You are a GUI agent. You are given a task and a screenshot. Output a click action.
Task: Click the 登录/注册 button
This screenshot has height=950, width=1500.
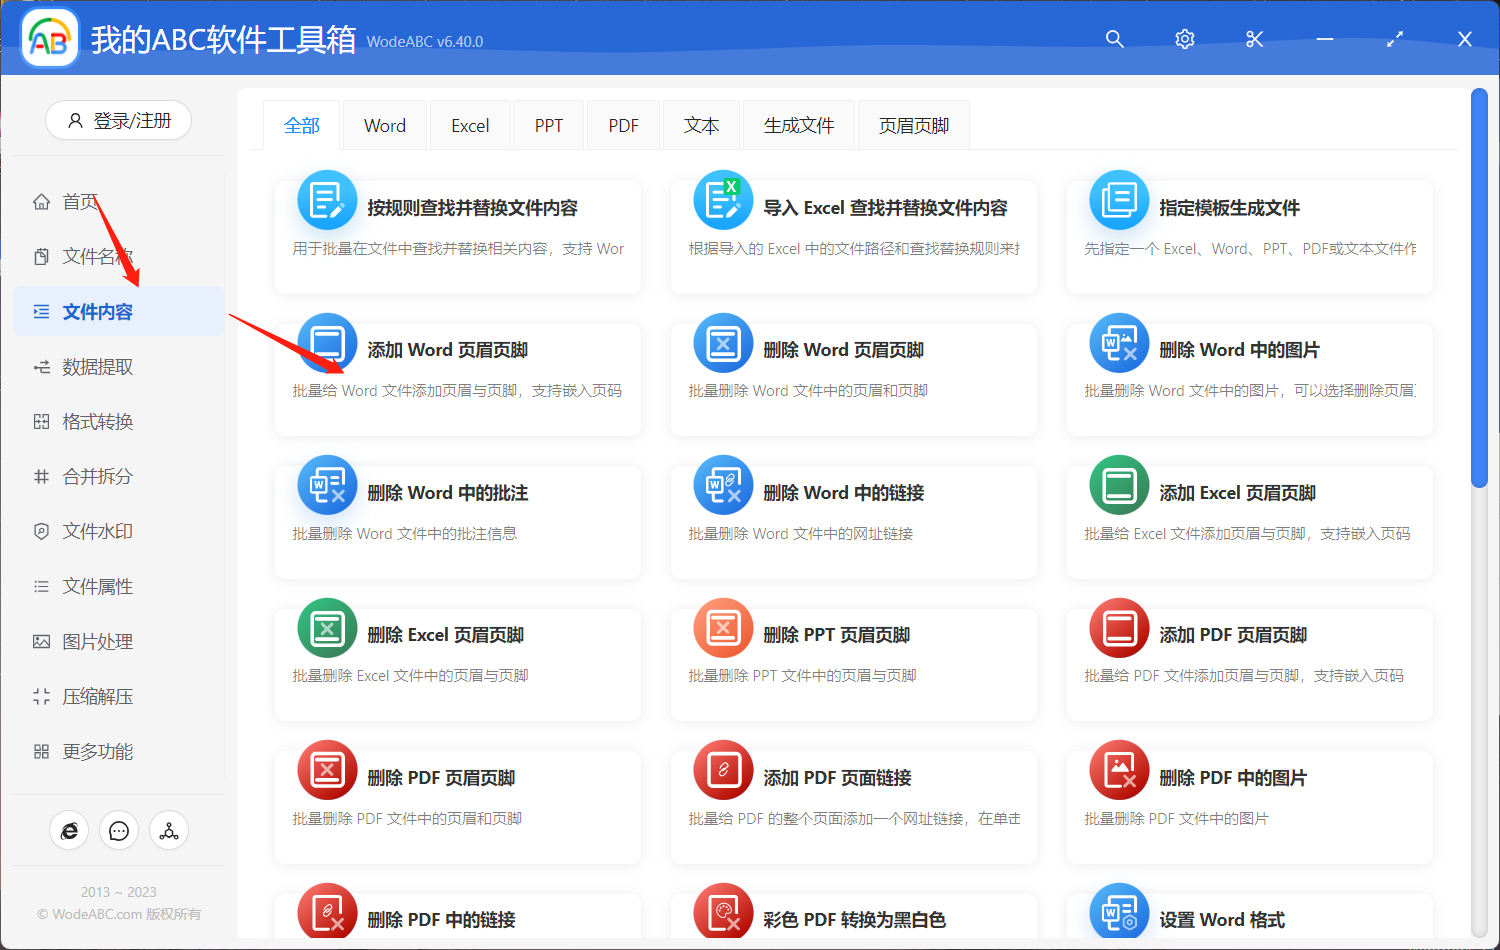point(118,120)
